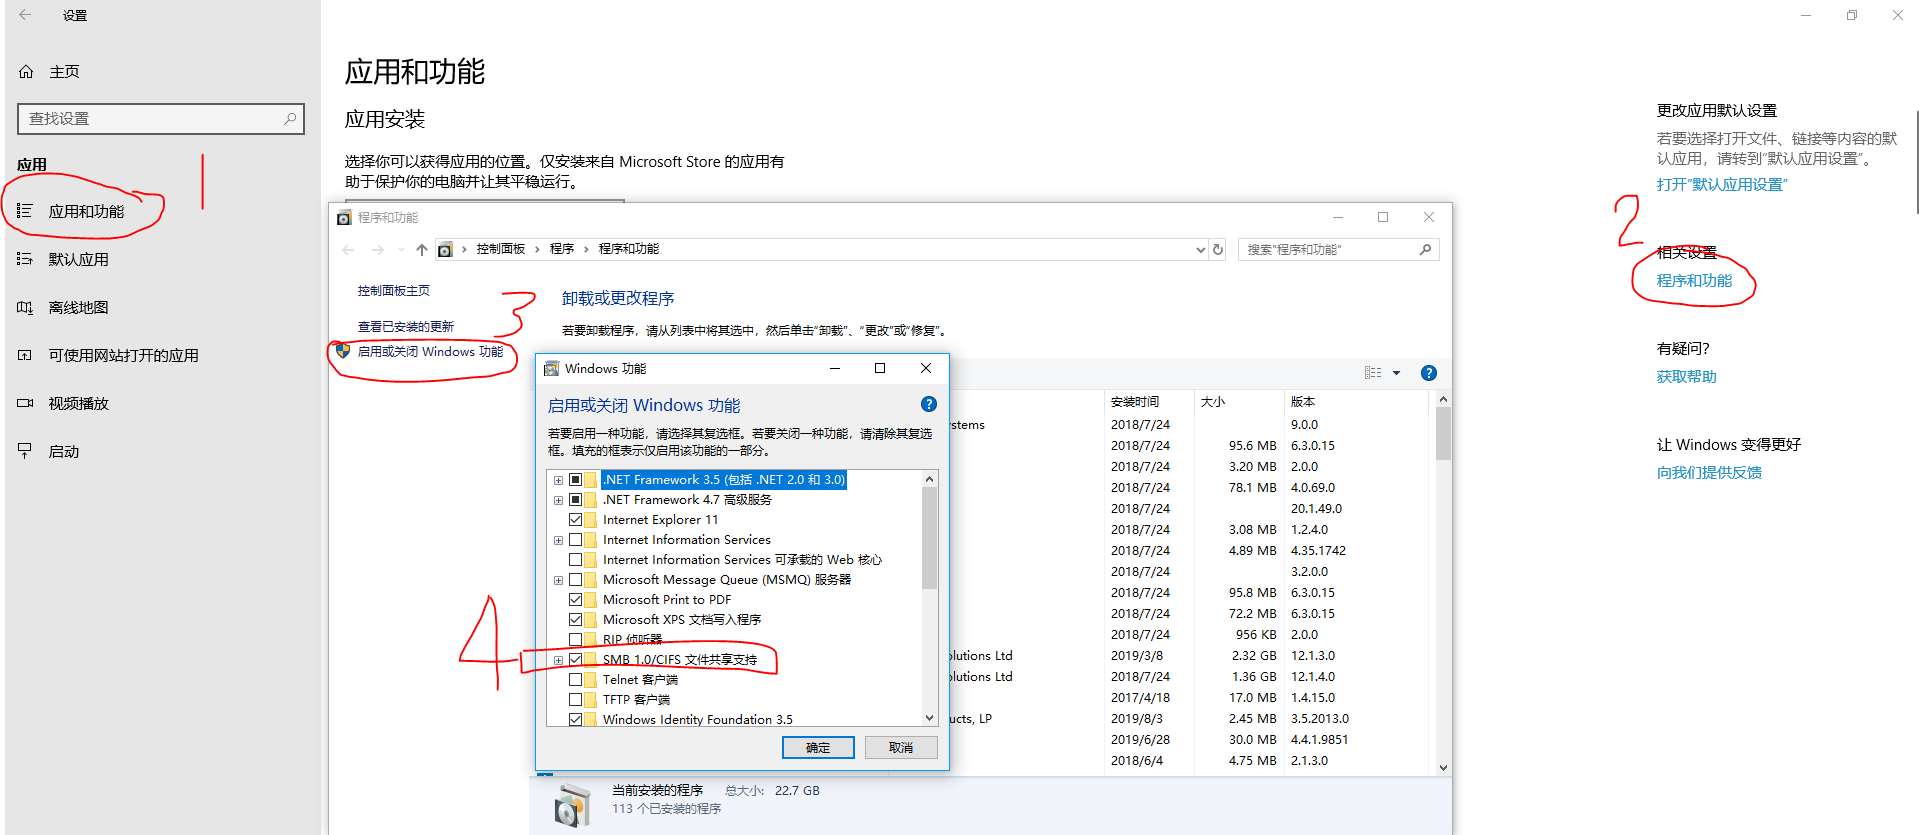Screen dimensions: 1919x835
Task: Click shield icon beside 启用或关闭 Windows 功能
Action: [x=343, y=351]
